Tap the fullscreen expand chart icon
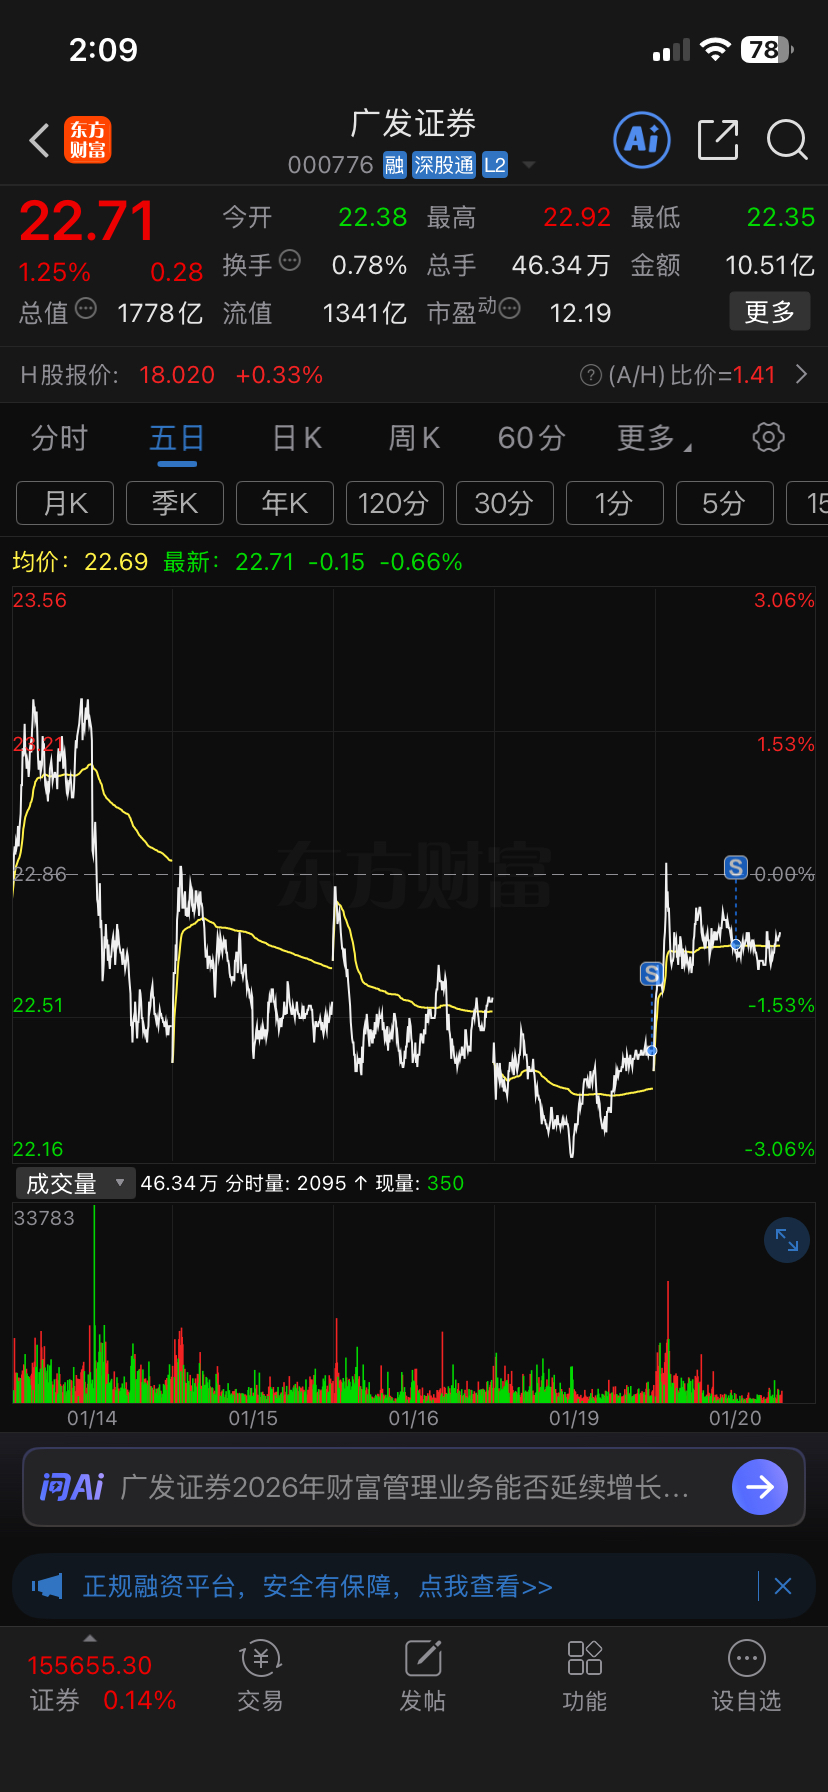This screenshot has width=828, height=1792. click(x=787, y=1240)
